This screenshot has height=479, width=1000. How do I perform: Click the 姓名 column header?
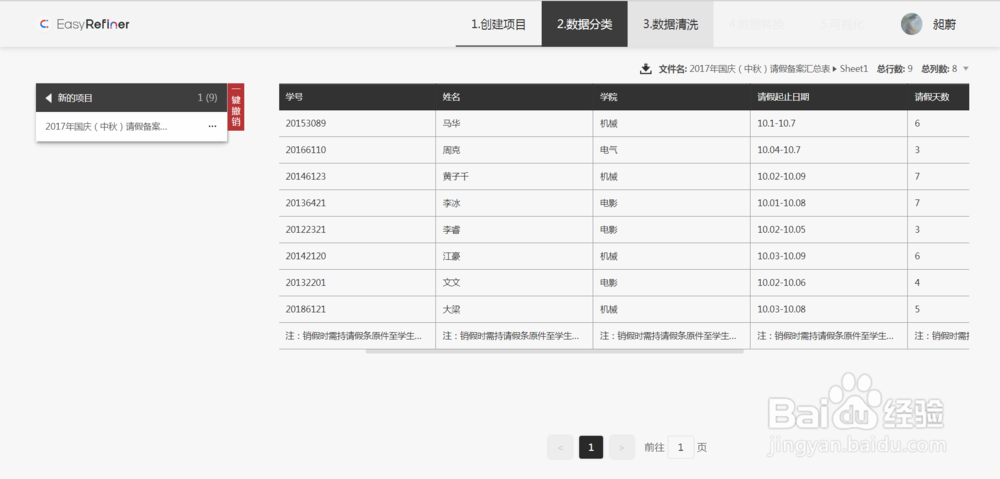tap(514, 97)
